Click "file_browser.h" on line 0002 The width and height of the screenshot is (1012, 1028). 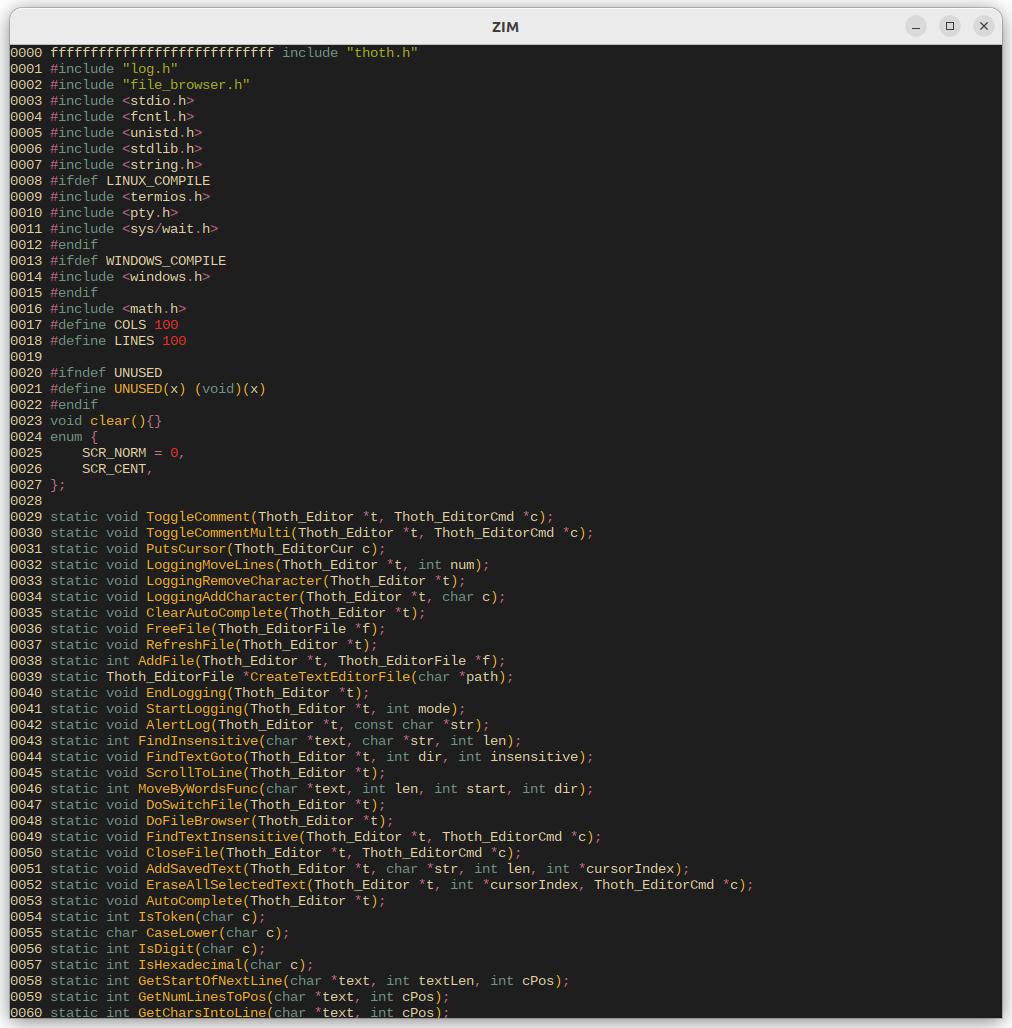tap(186, 85)
